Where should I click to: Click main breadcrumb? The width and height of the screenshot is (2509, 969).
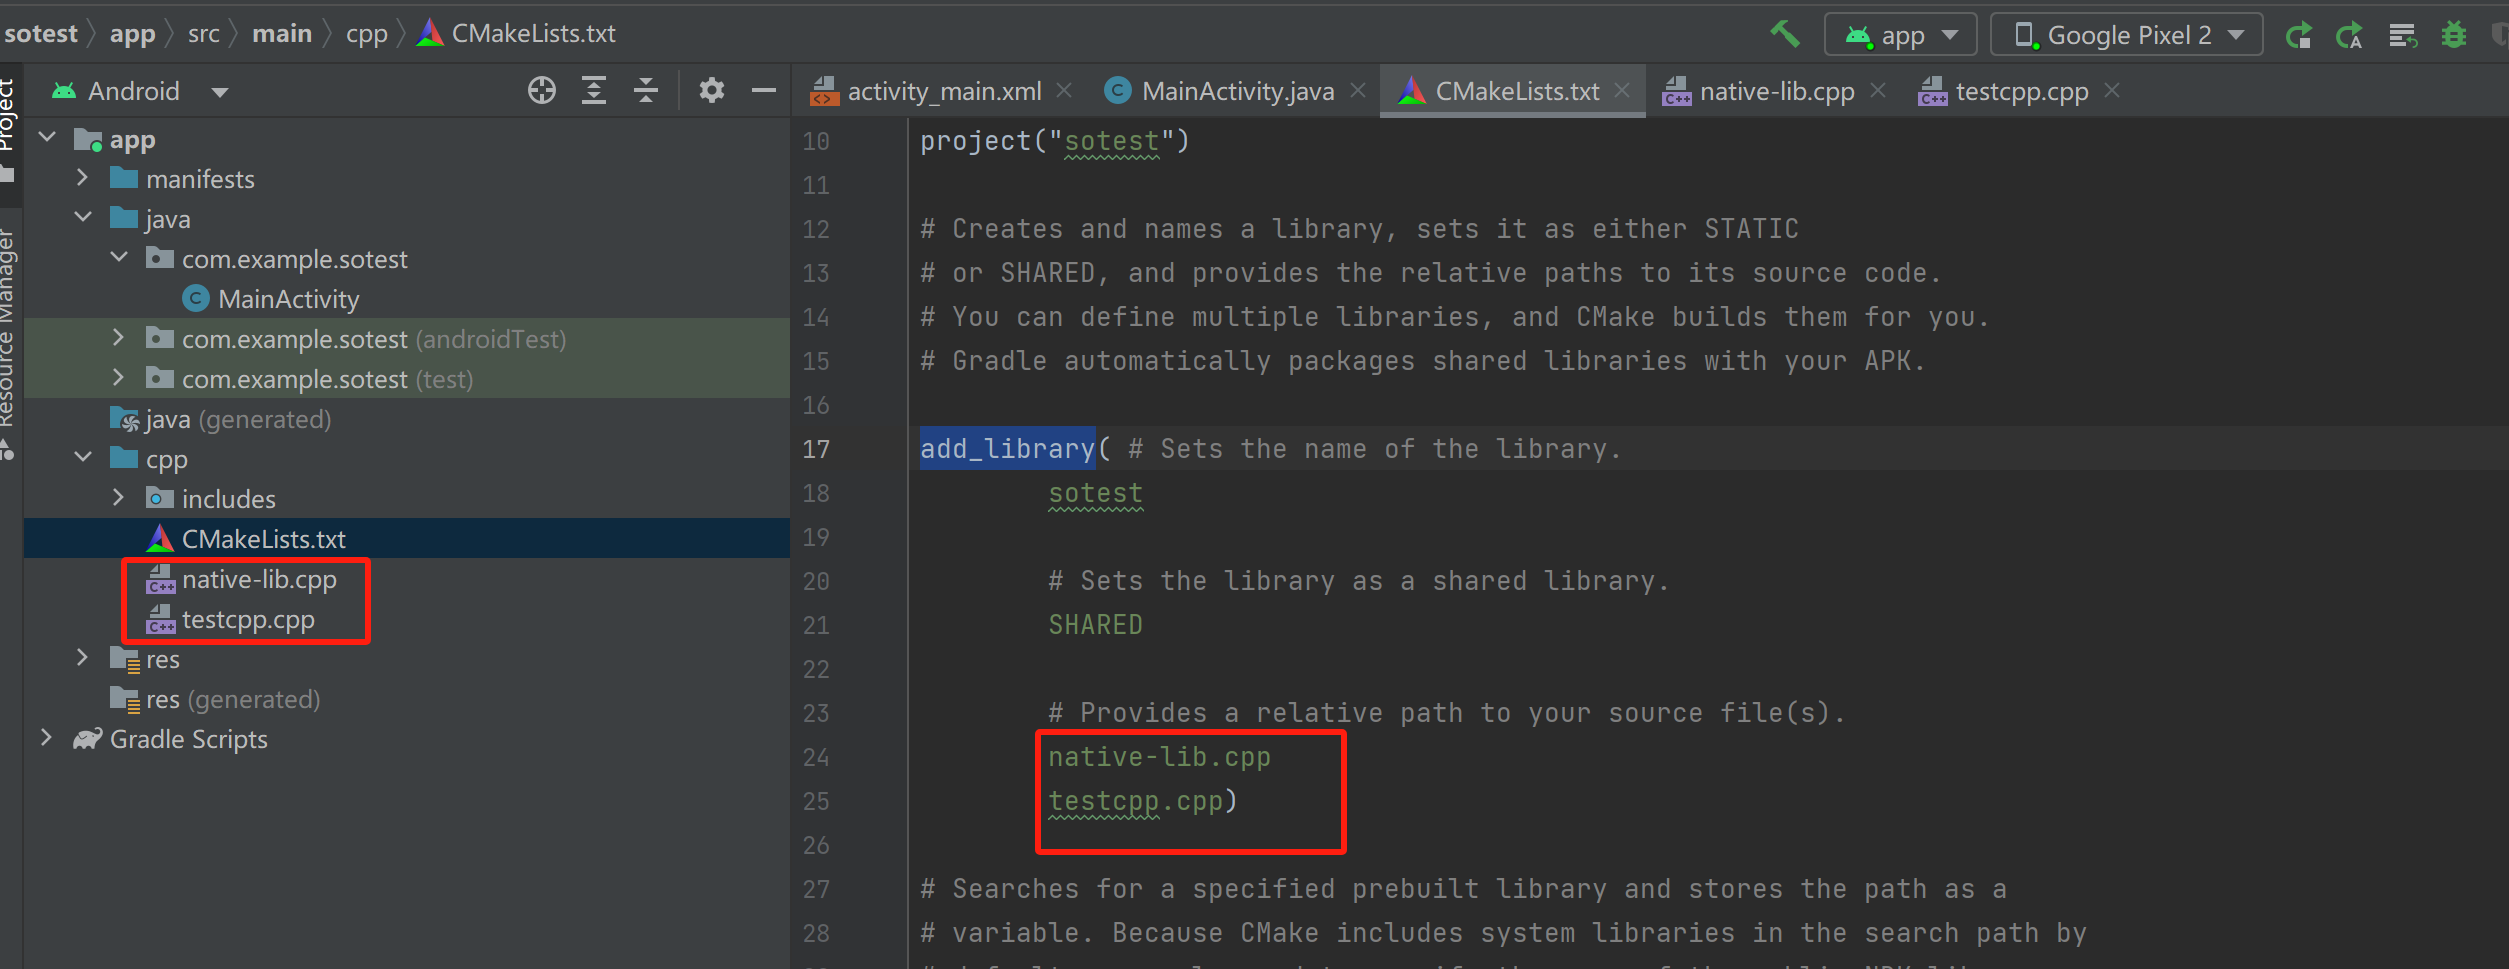click(282, 34)
